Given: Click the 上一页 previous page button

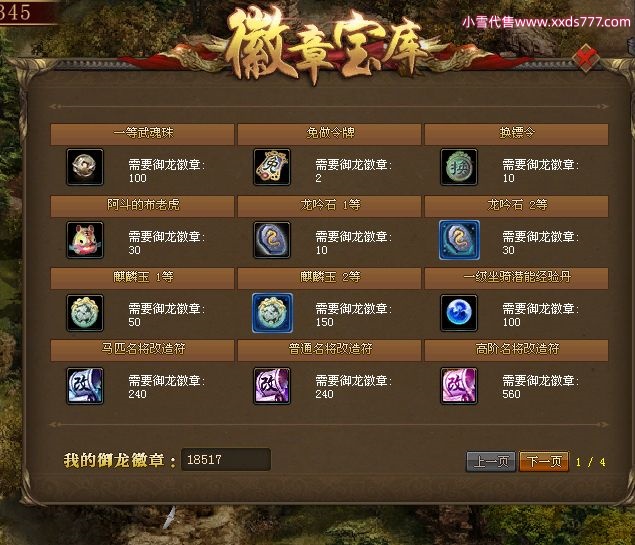Looking at the screenshot, I should 491,461.
